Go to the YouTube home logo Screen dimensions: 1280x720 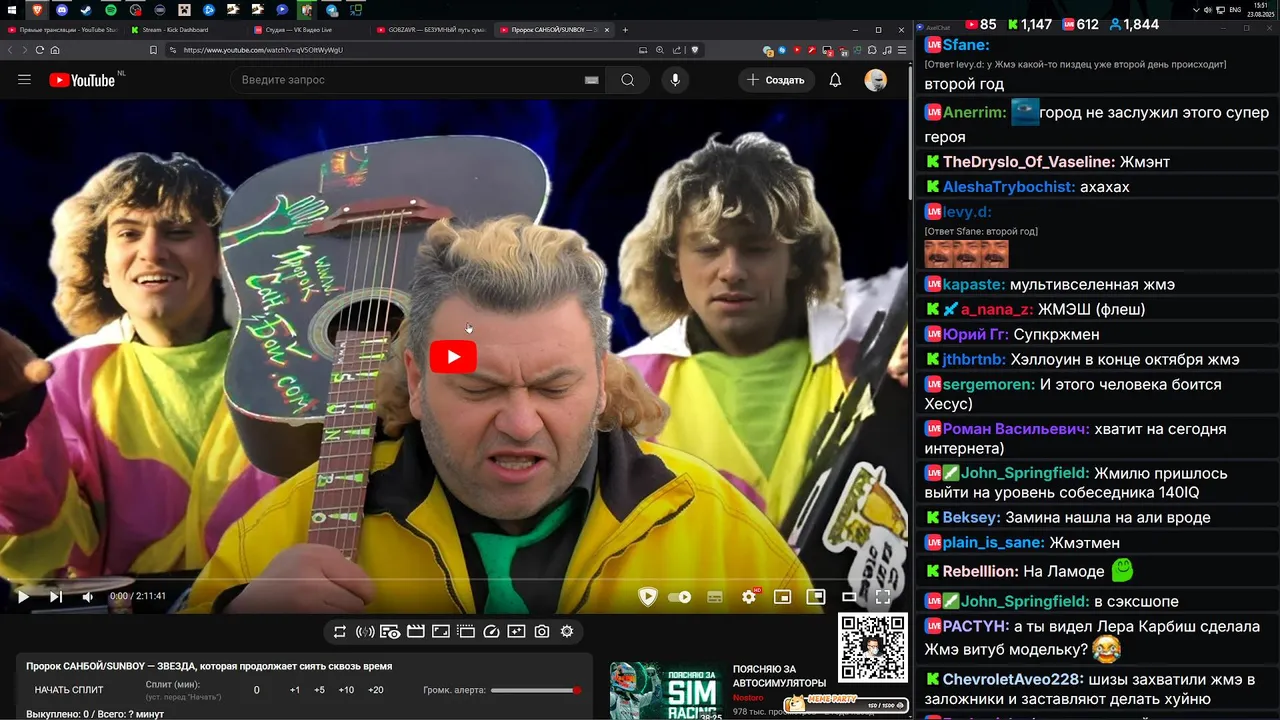click(83, 80)
